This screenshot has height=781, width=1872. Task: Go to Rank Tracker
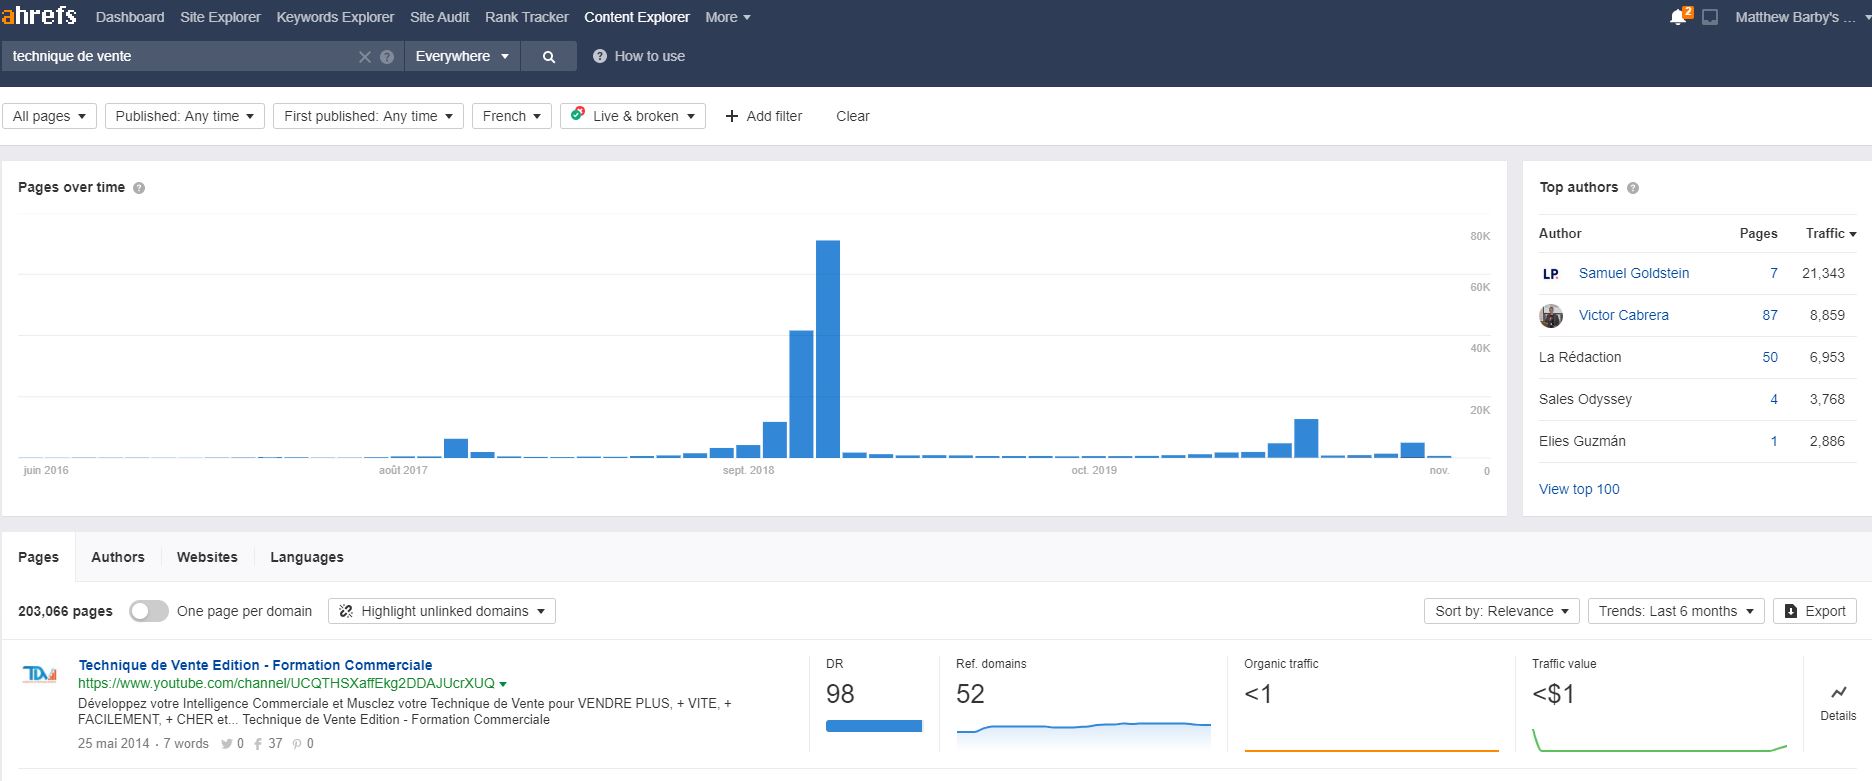pos(526,17)
